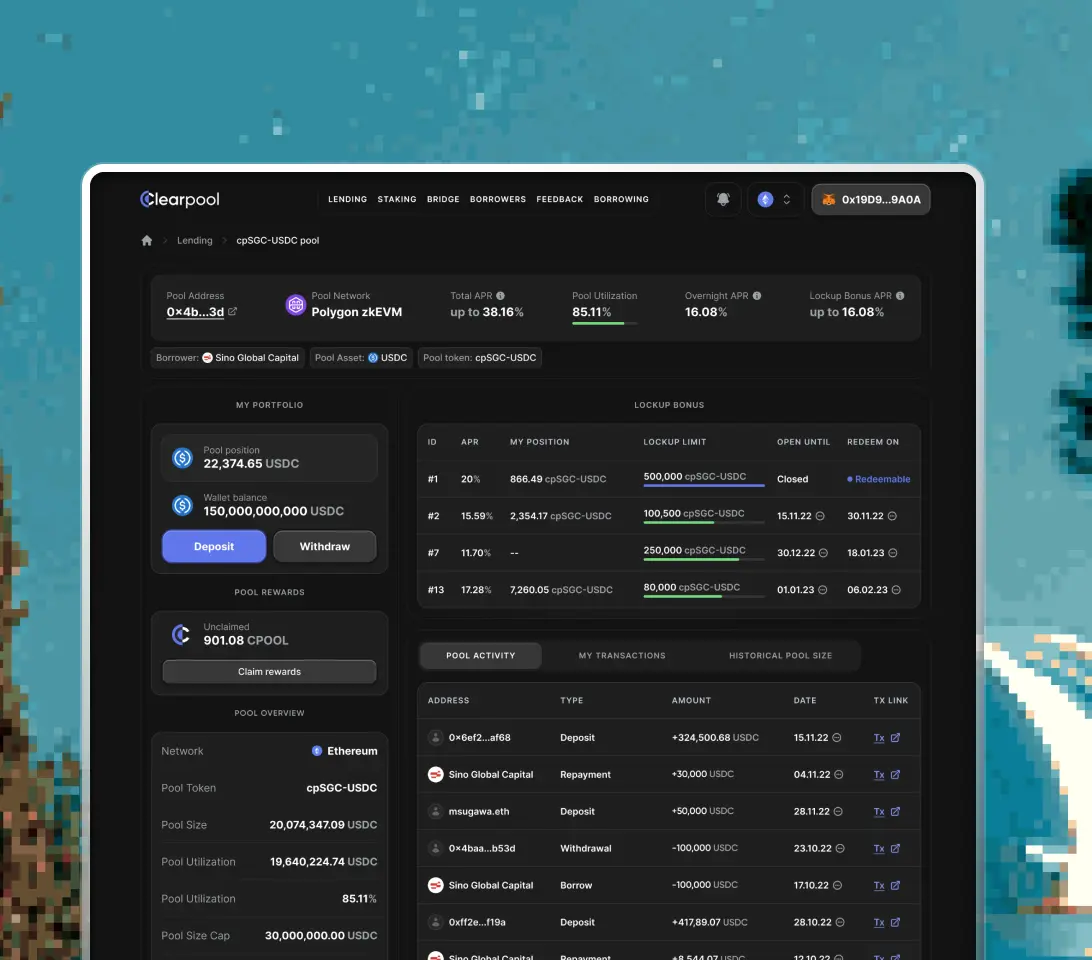Image resolution: width=1092 pixels, height=960 pixels.
Task: Click clock icon beside open until 30.12.22
Action: click(x=823, y=553)
